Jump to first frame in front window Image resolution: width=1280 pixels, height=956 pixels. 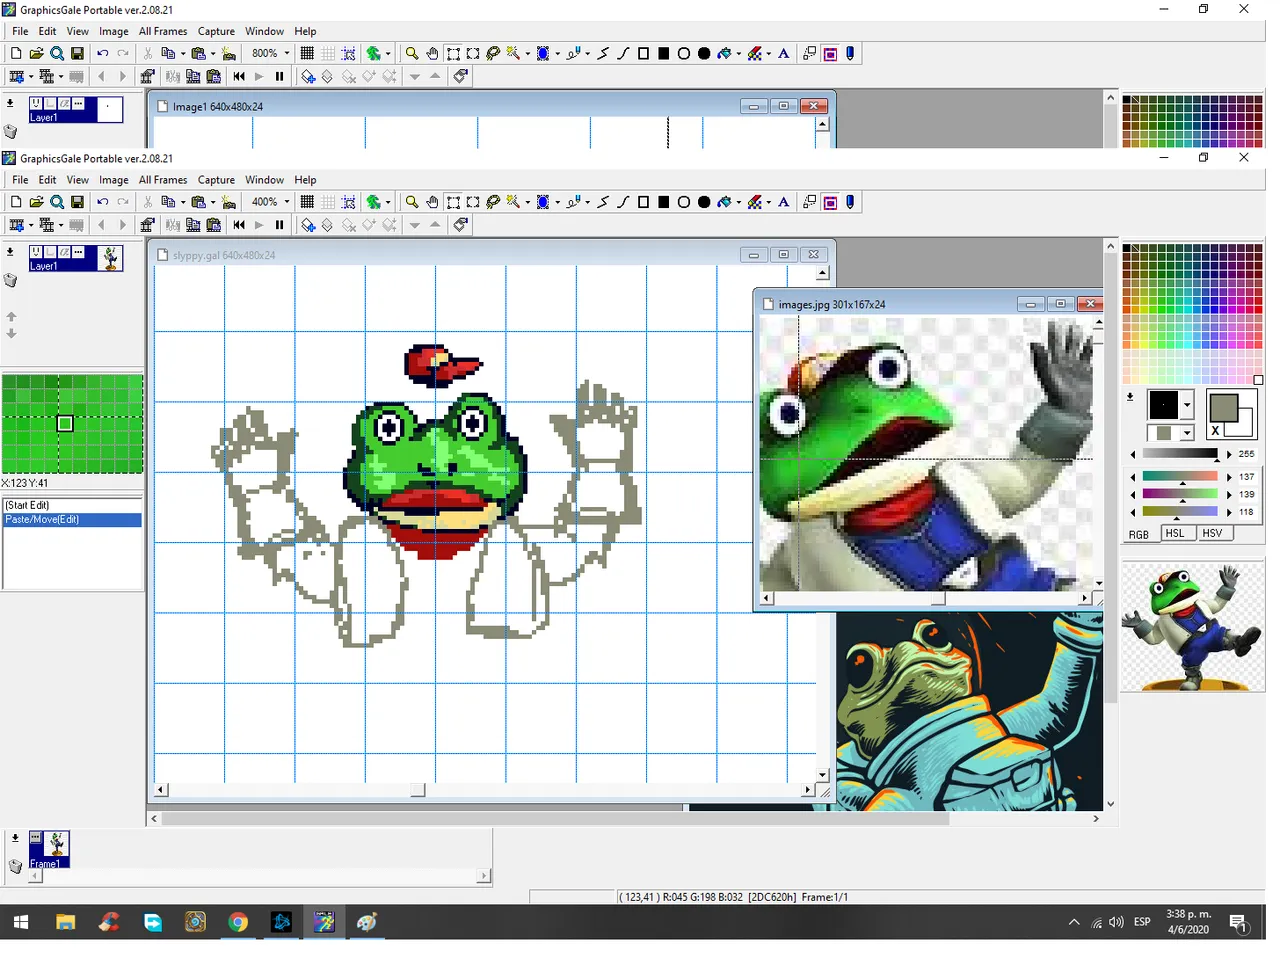(x=238, y=225)
